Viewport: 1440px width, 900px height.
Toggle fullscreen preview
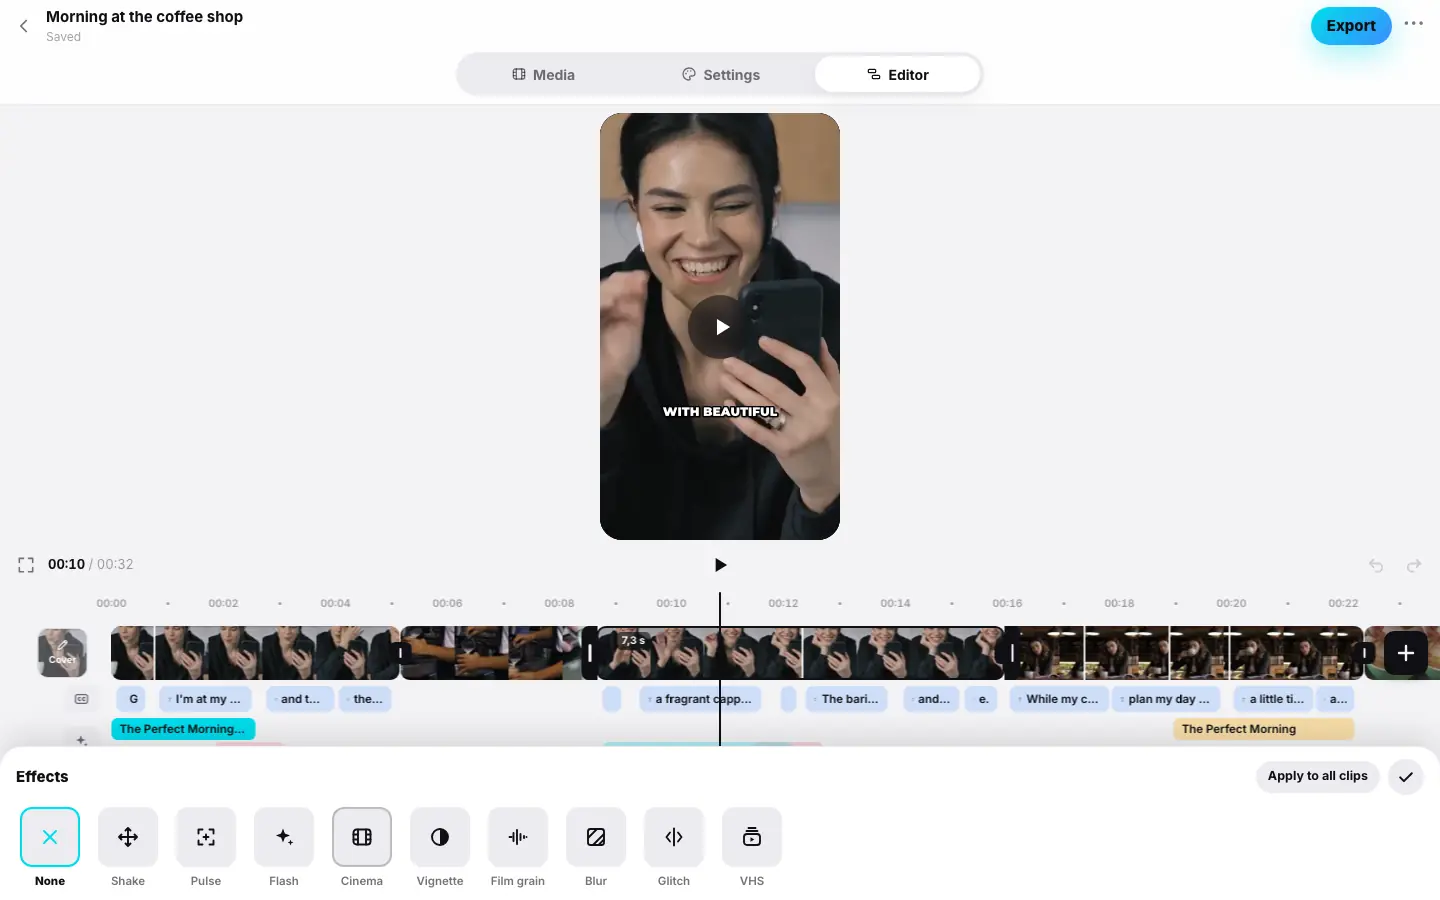[x=26, y=565]
